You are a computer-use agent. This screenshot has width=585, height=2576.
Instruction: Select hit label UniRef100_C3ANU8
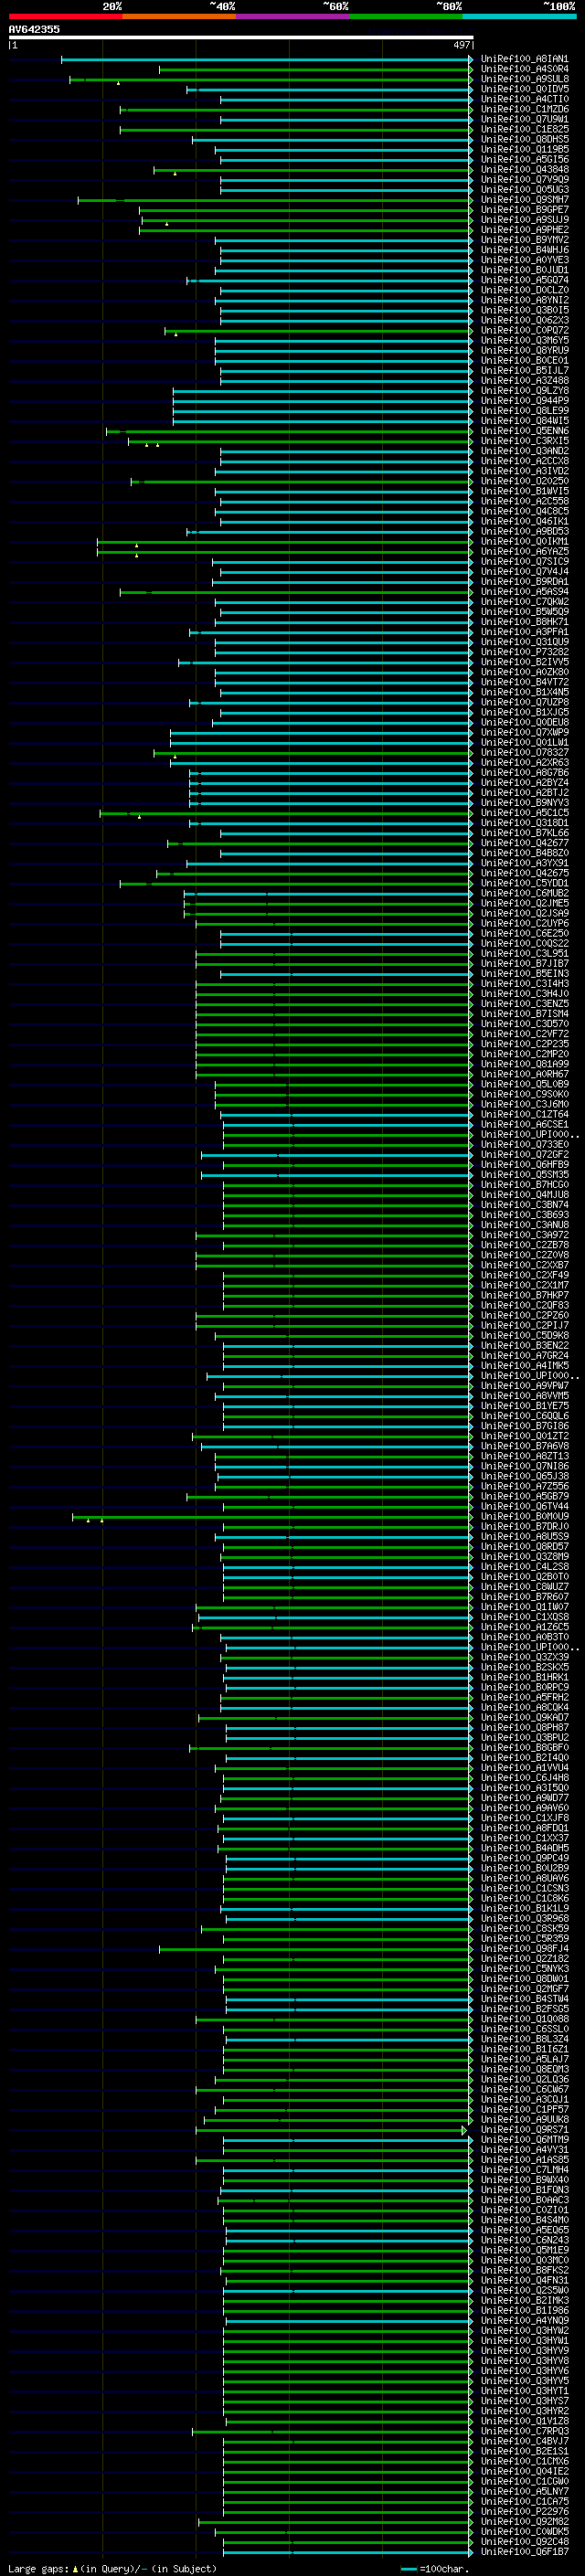pyautogui.click(x=524, y=1224)
